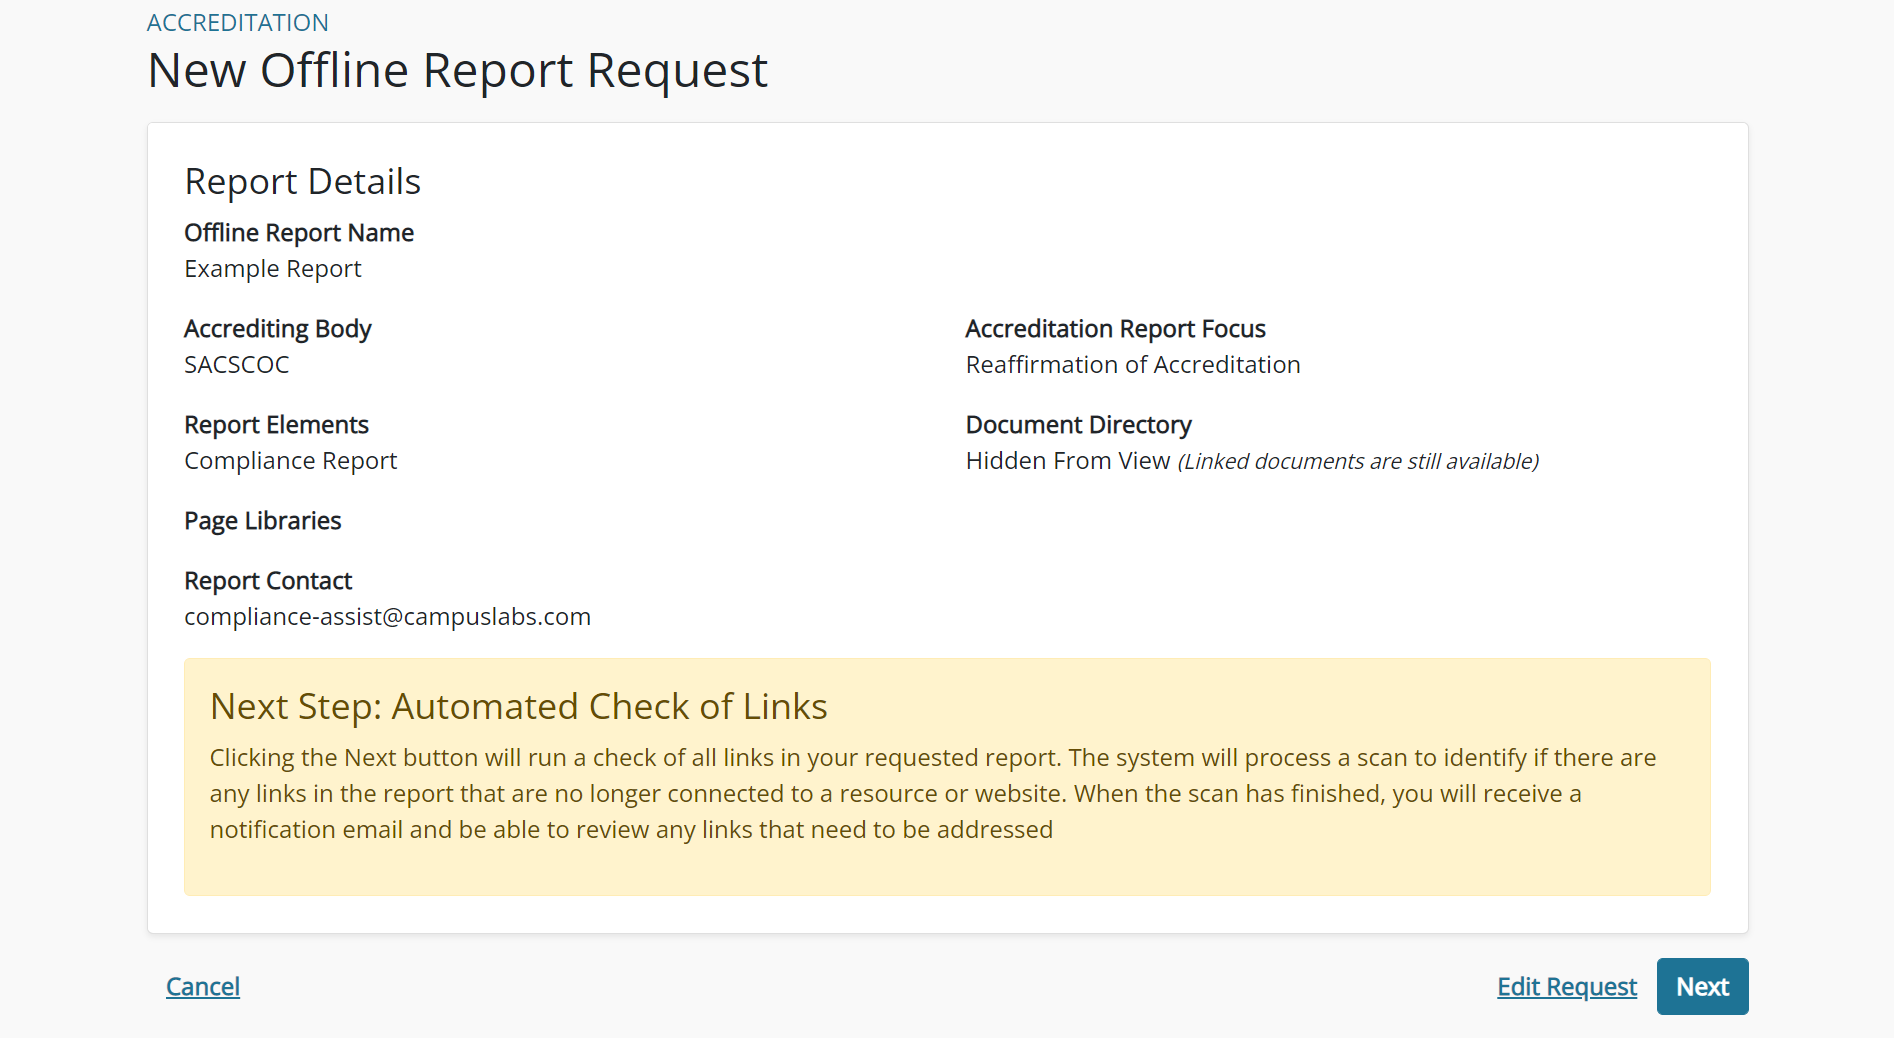Click the Report Contact label
This screenshot has width=1894, height=1038.
point(268,581)
